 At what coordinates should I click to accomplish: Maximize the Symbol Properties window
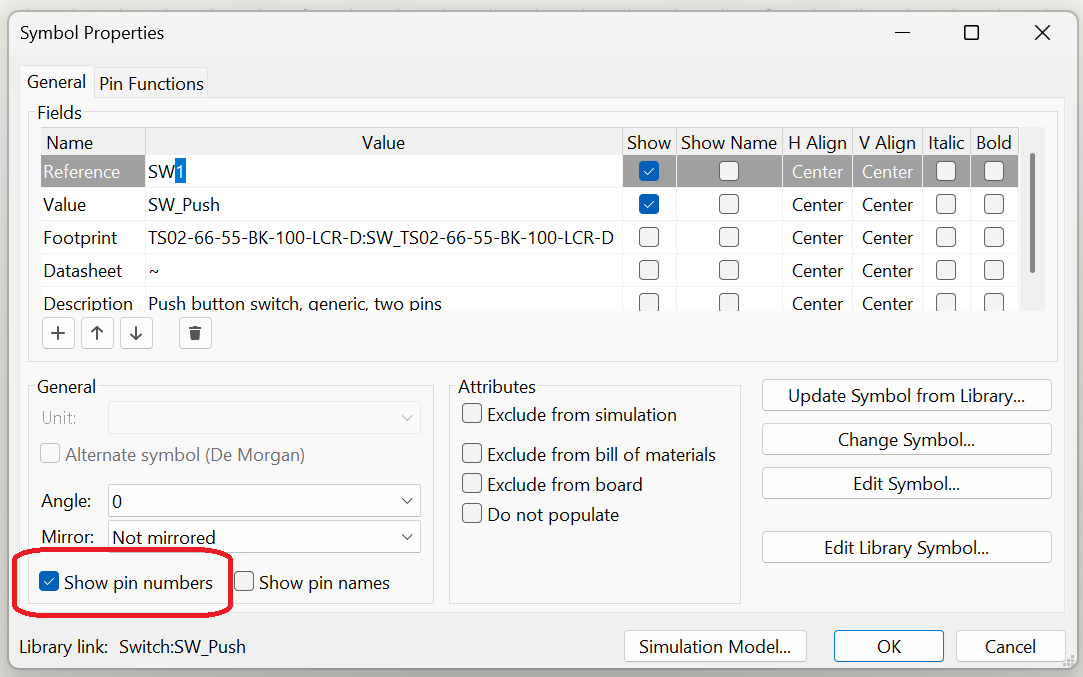[971, 33]
